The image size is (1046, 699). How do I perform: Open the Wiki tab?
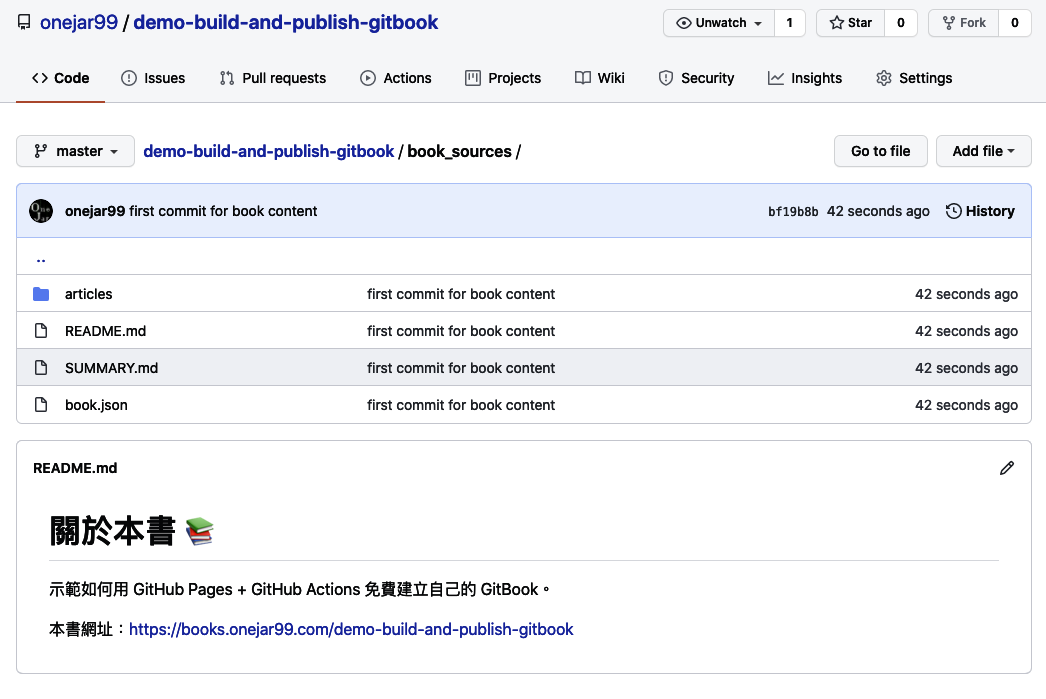(x=600, y=78)
